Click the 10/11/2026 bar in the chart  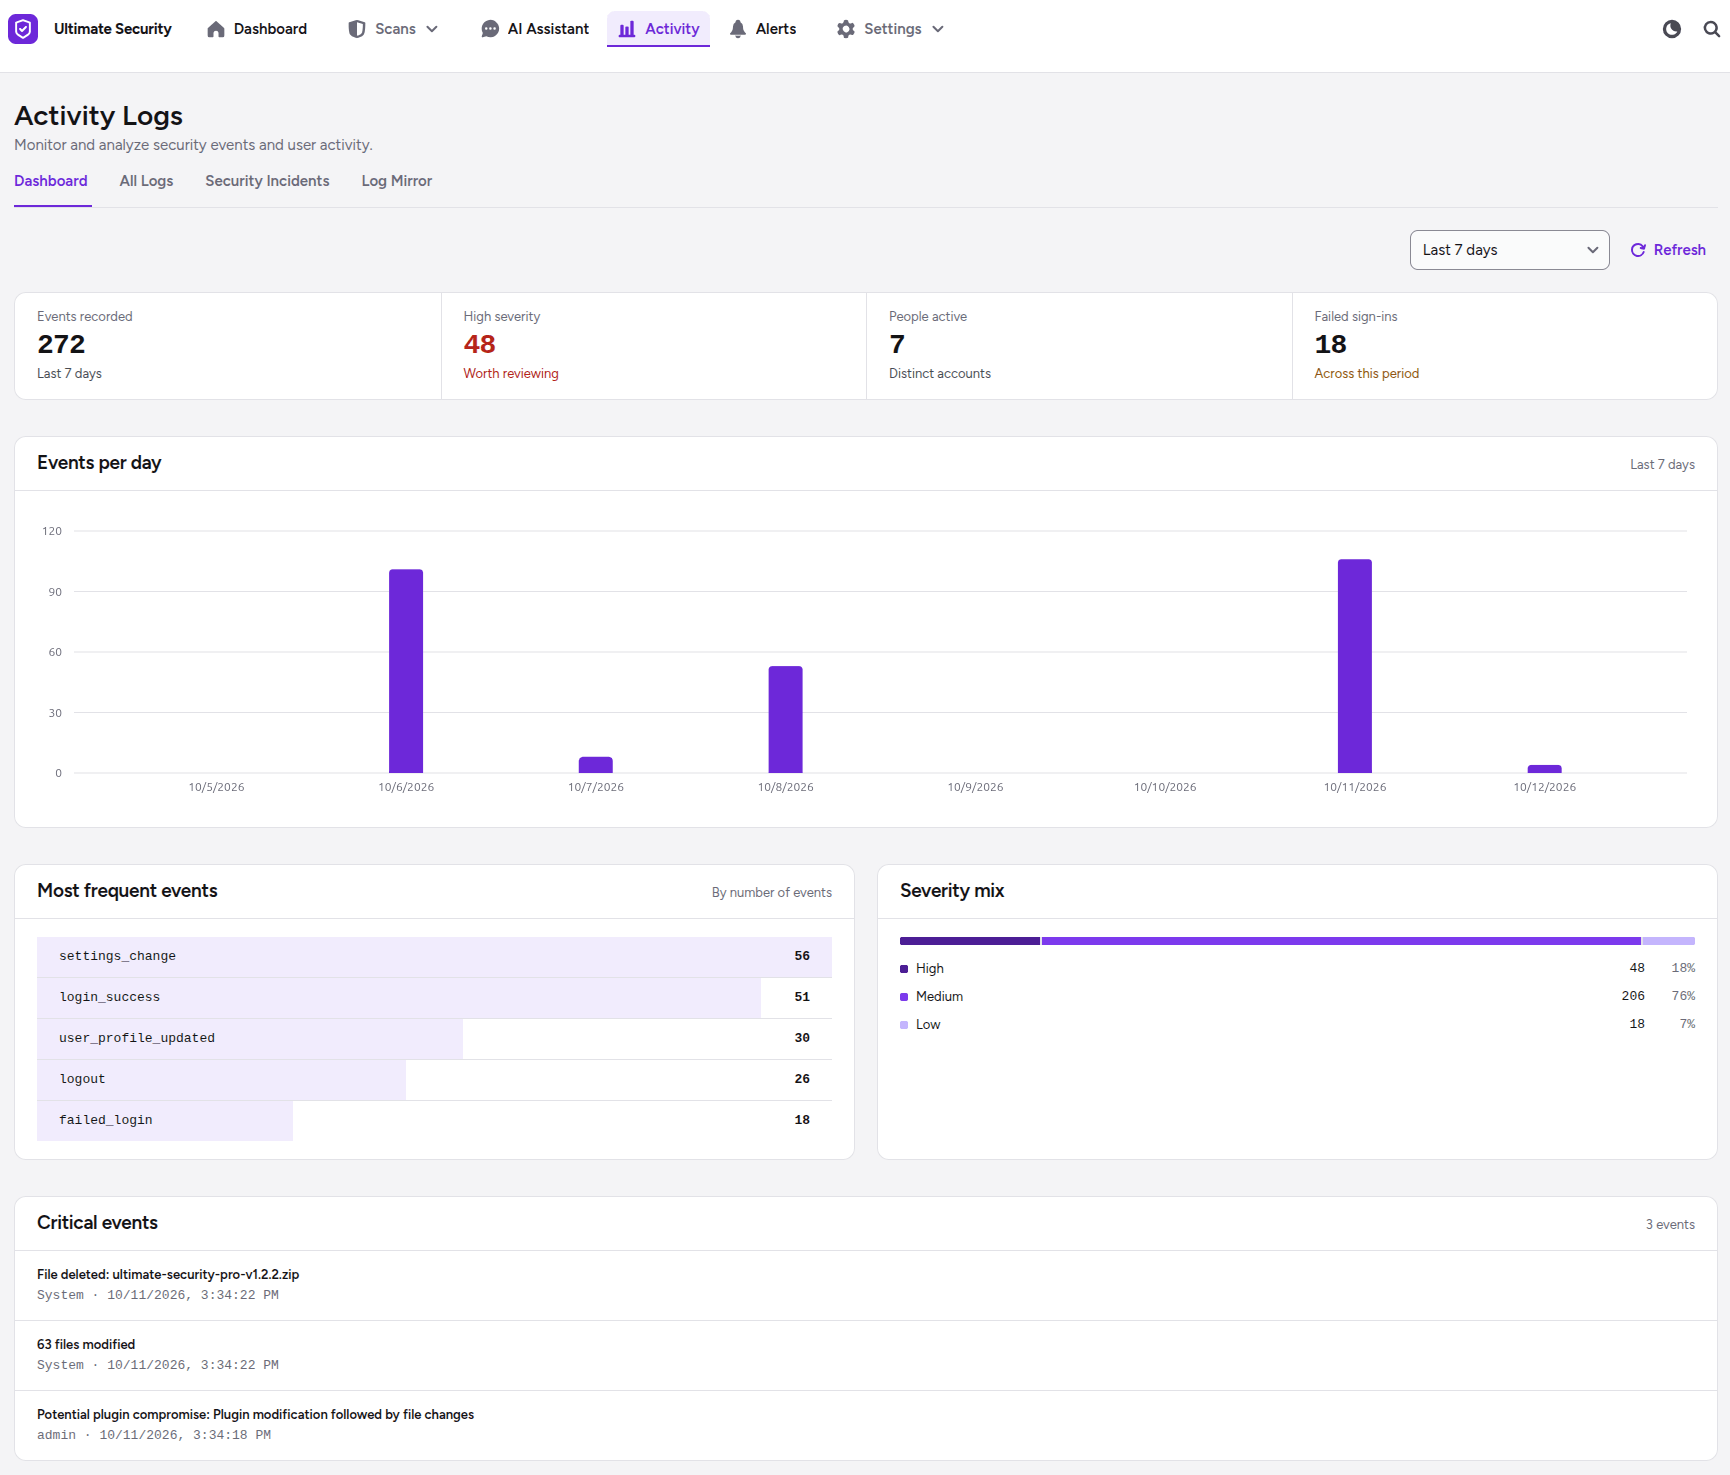pyautogui.click(x=1355, y=666)
